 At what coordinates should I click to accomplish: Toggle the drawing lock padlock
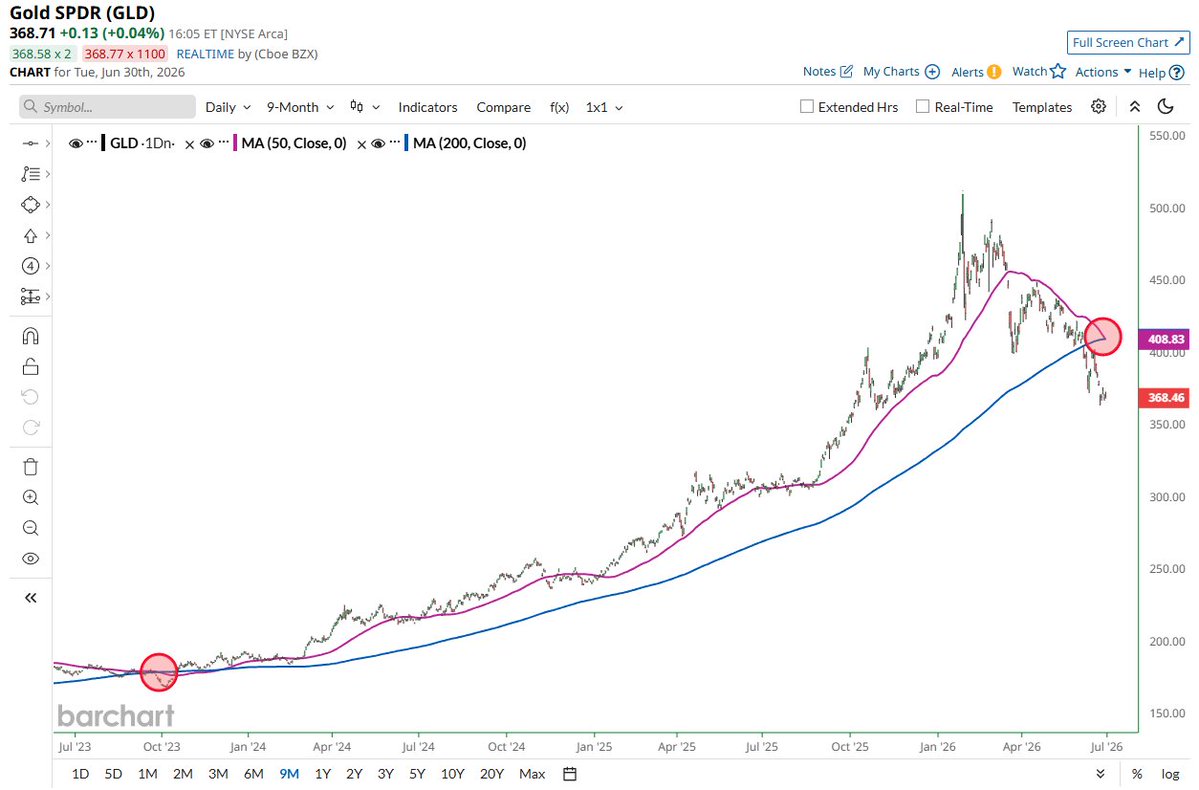point(30,367)
